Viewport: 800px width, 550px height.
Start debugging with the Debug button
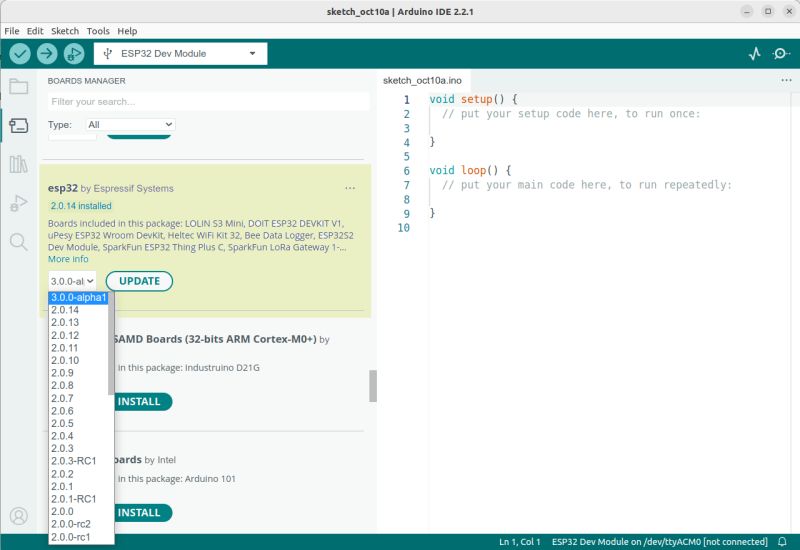pos(74,54)
